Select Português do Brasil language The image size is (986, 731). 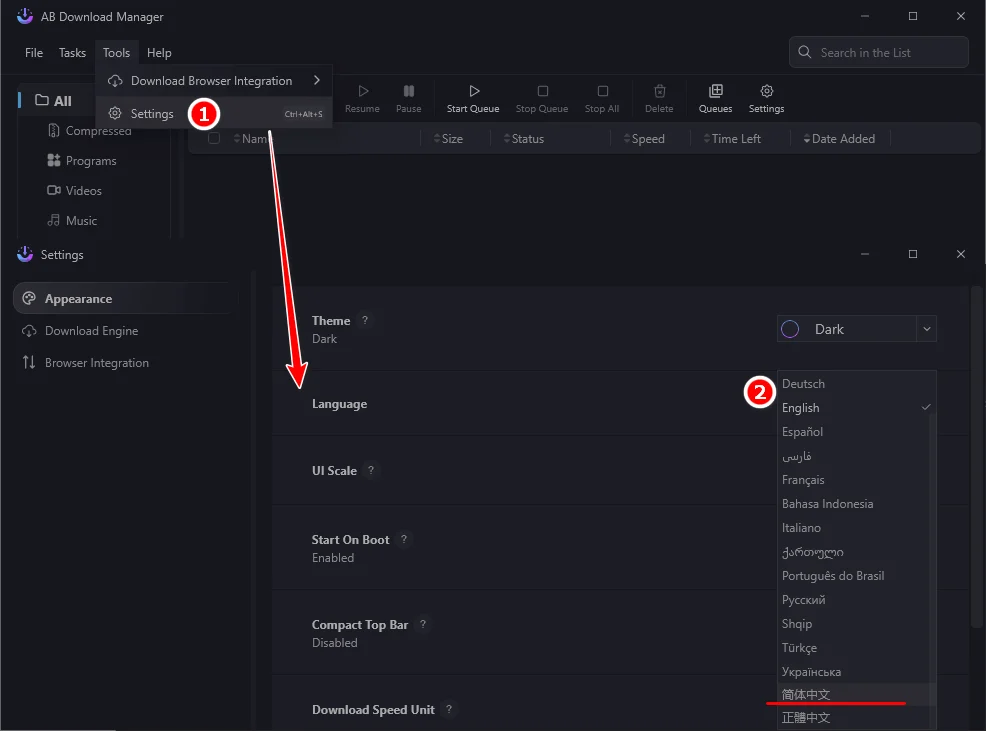point(855,576)
